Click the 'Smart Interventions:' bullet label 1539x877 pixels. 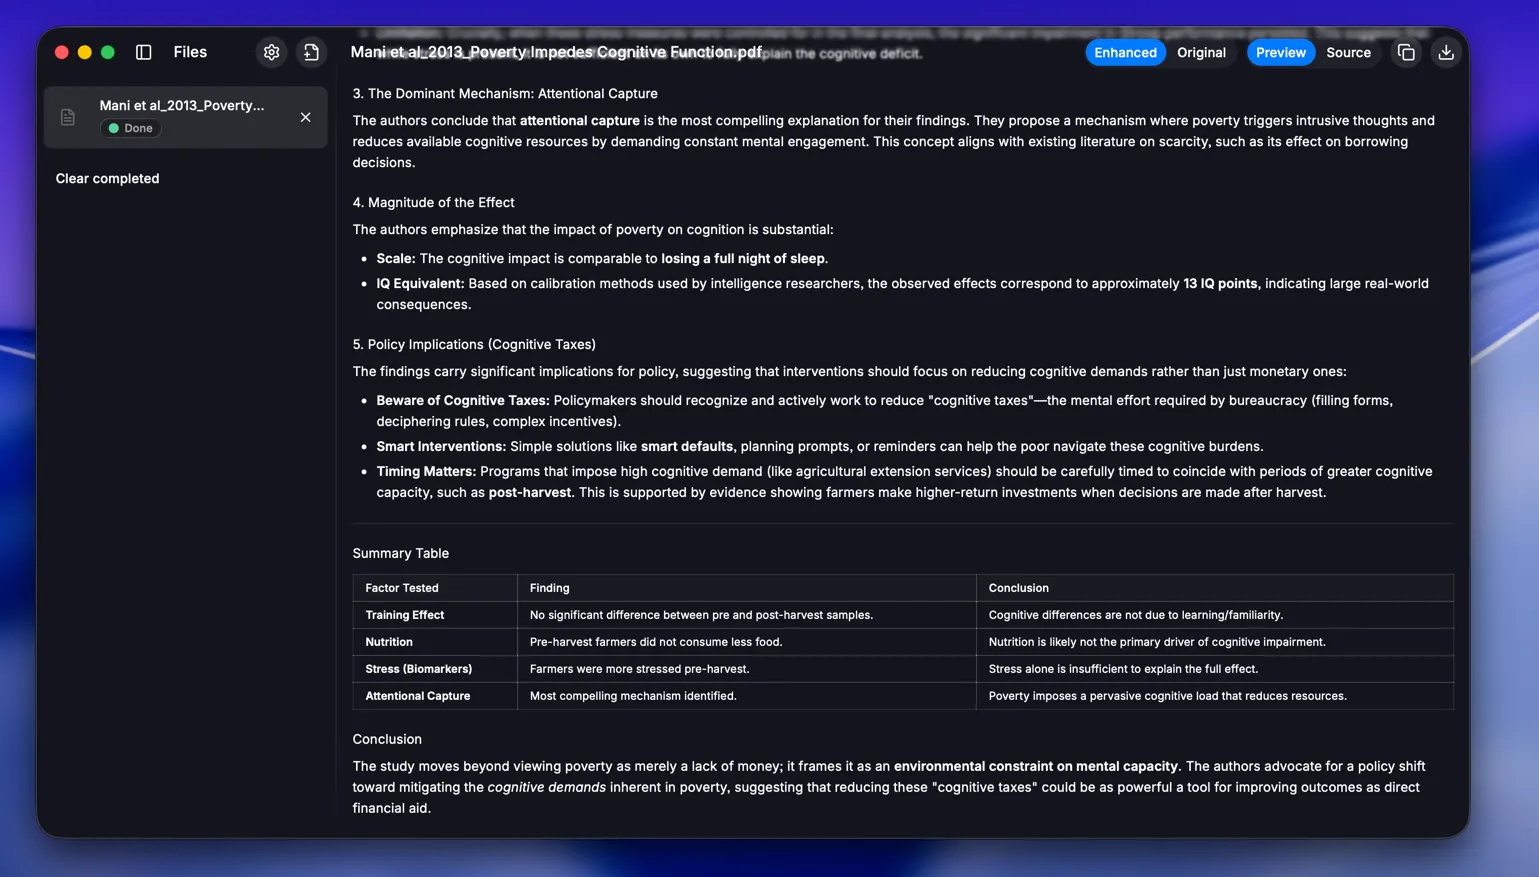[x=441, y=446]
